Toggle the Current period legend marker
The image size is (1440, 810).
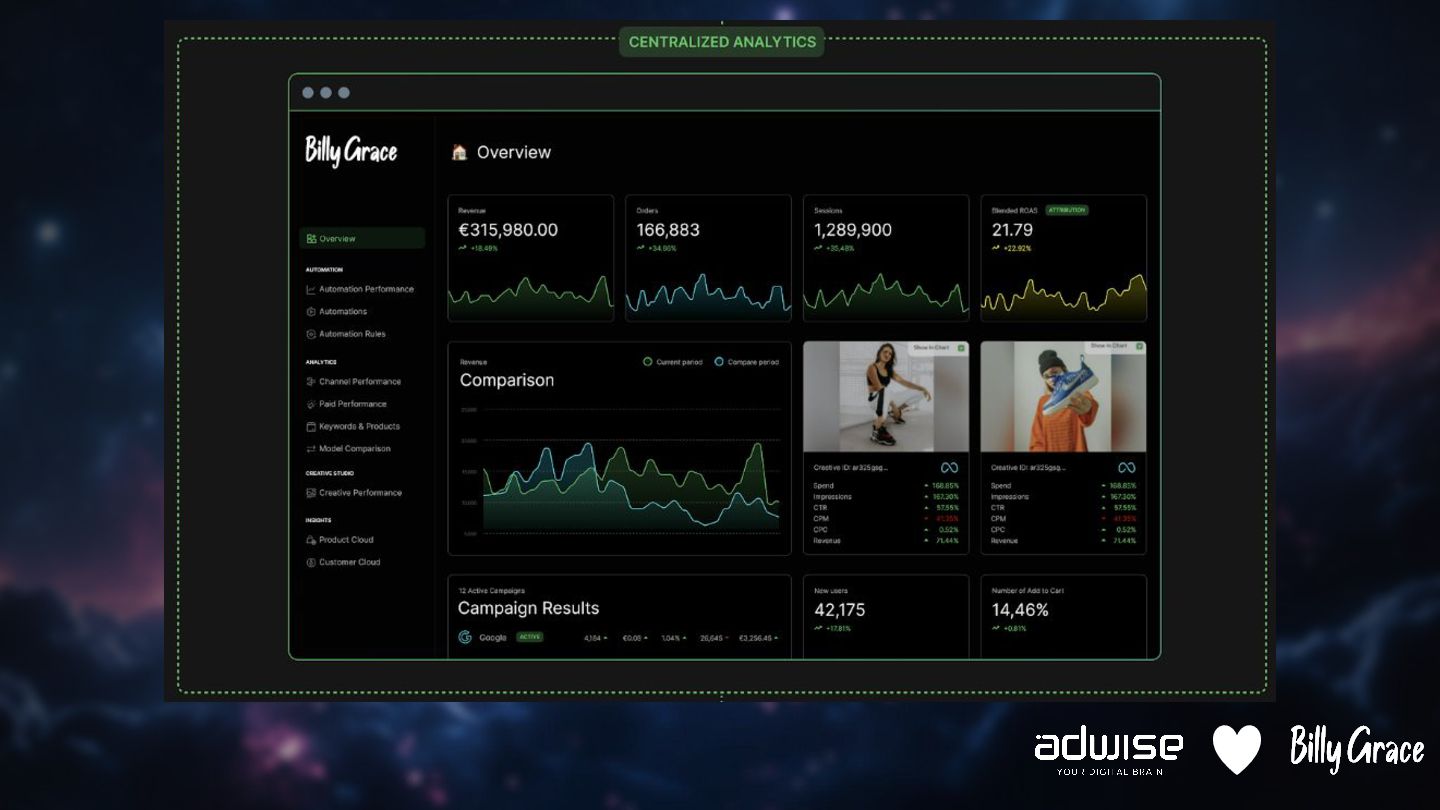coord(648,362)
